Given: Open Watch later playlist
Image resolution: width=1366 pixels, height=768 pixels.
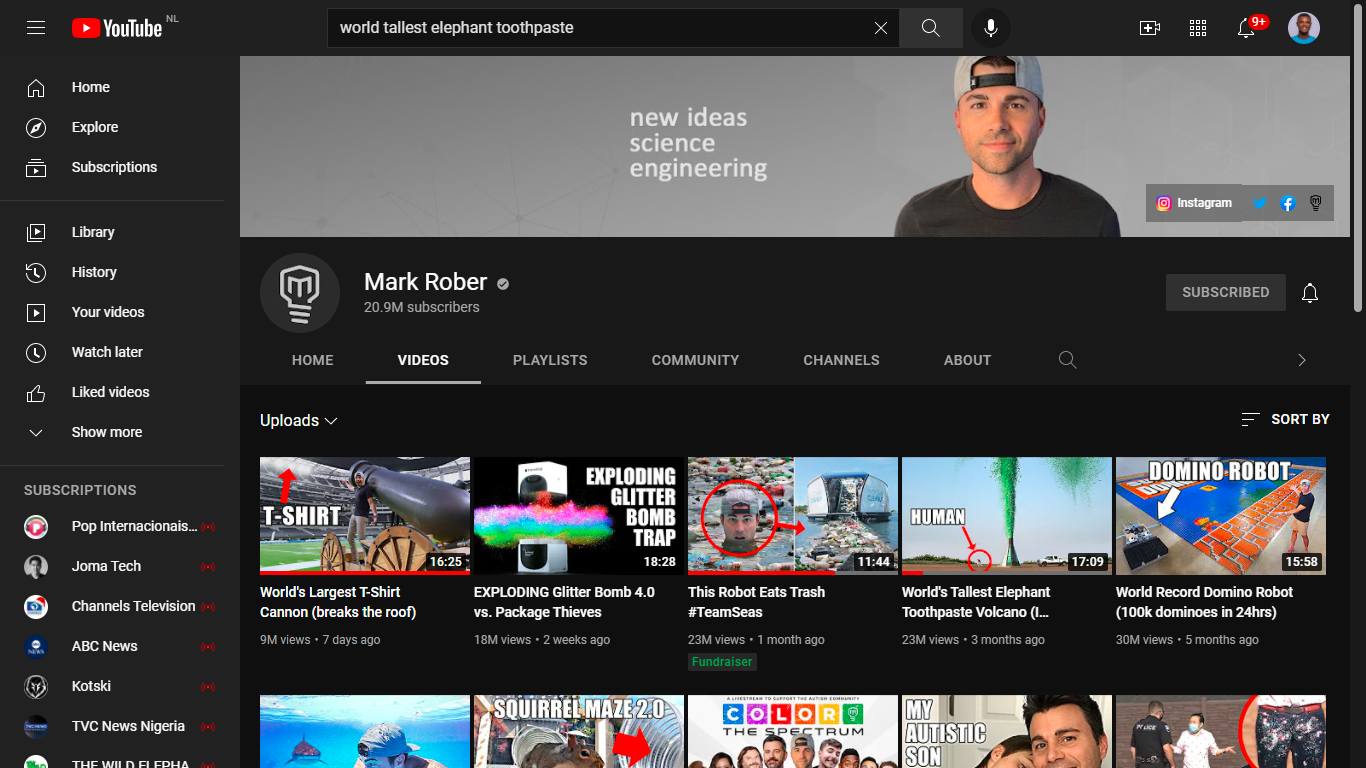Looking at the screenshot, I should click(112, 352).
